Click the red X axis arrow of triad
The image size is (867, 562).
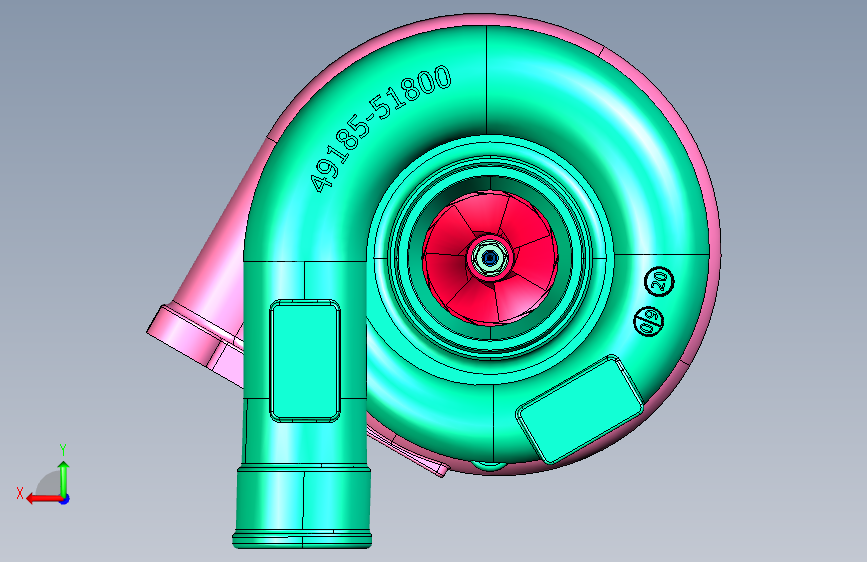click(43, 499)
